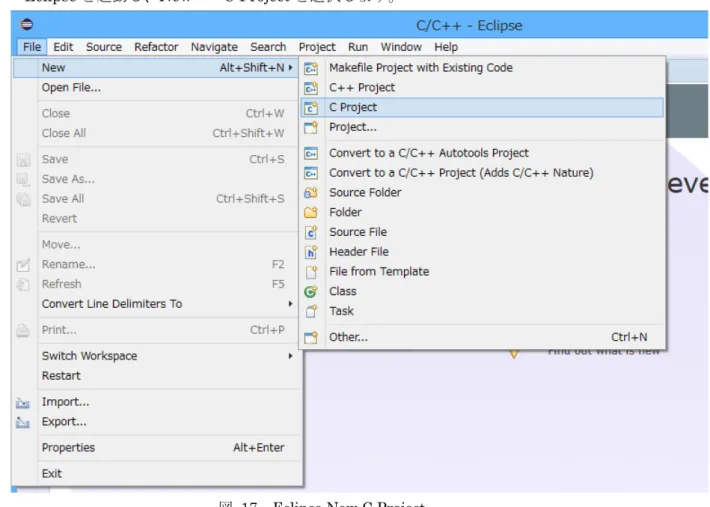Choose Open File... entry
This screenshot has width=710, height=507.
[x=155, y=88]
